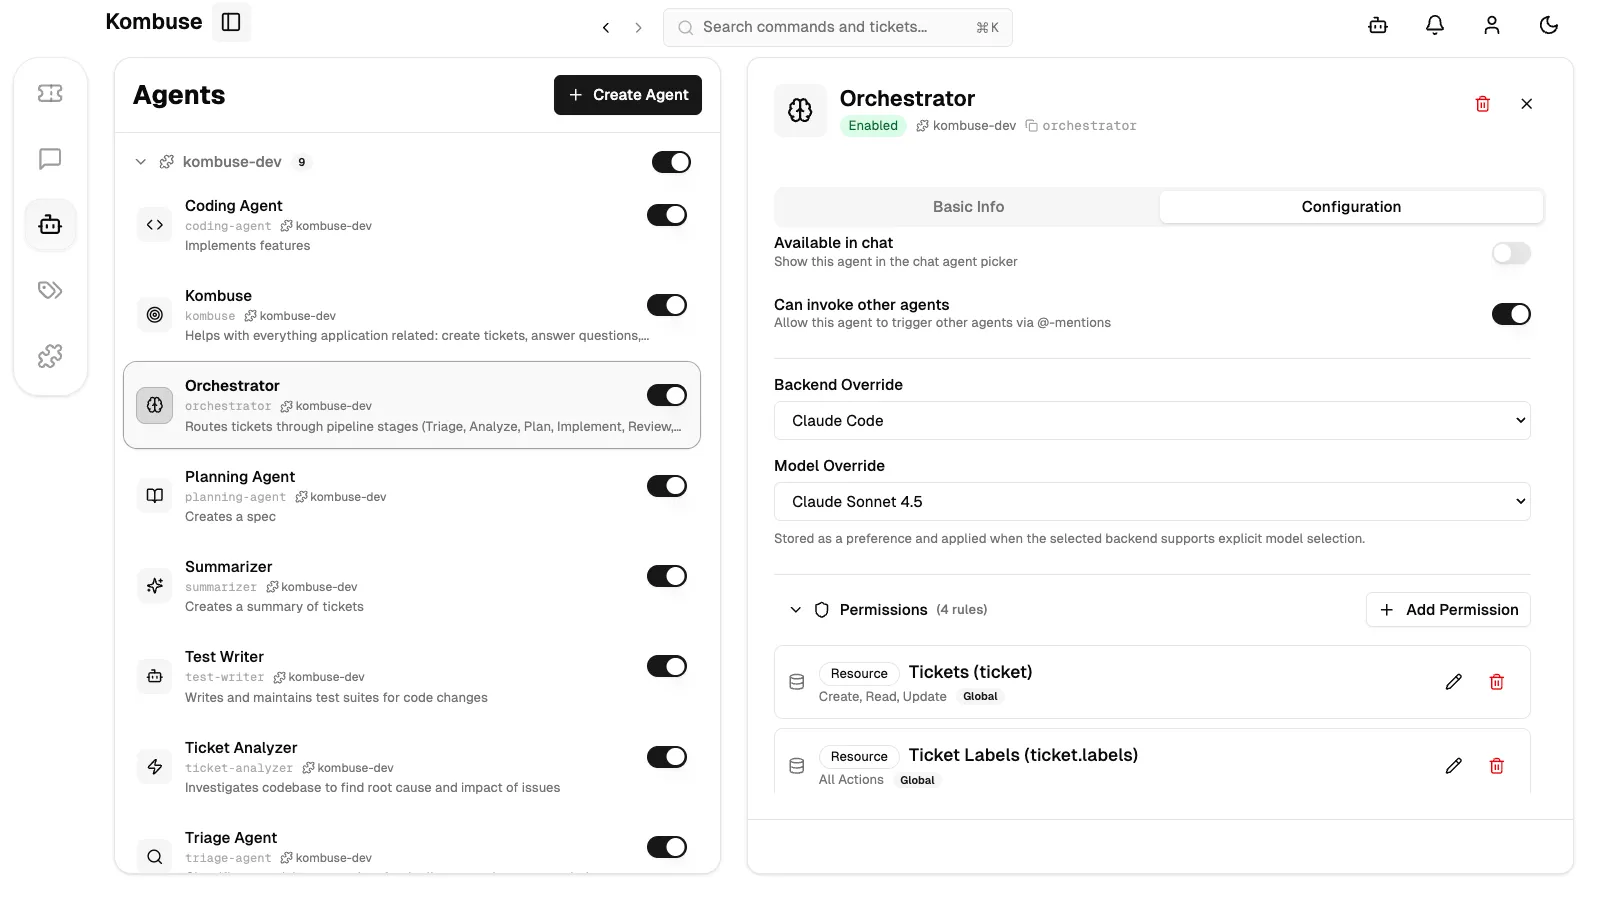The width and height of the screenshot is (1600, 900).
Task: Select the Configuration tab
Action: [1351, 206]
